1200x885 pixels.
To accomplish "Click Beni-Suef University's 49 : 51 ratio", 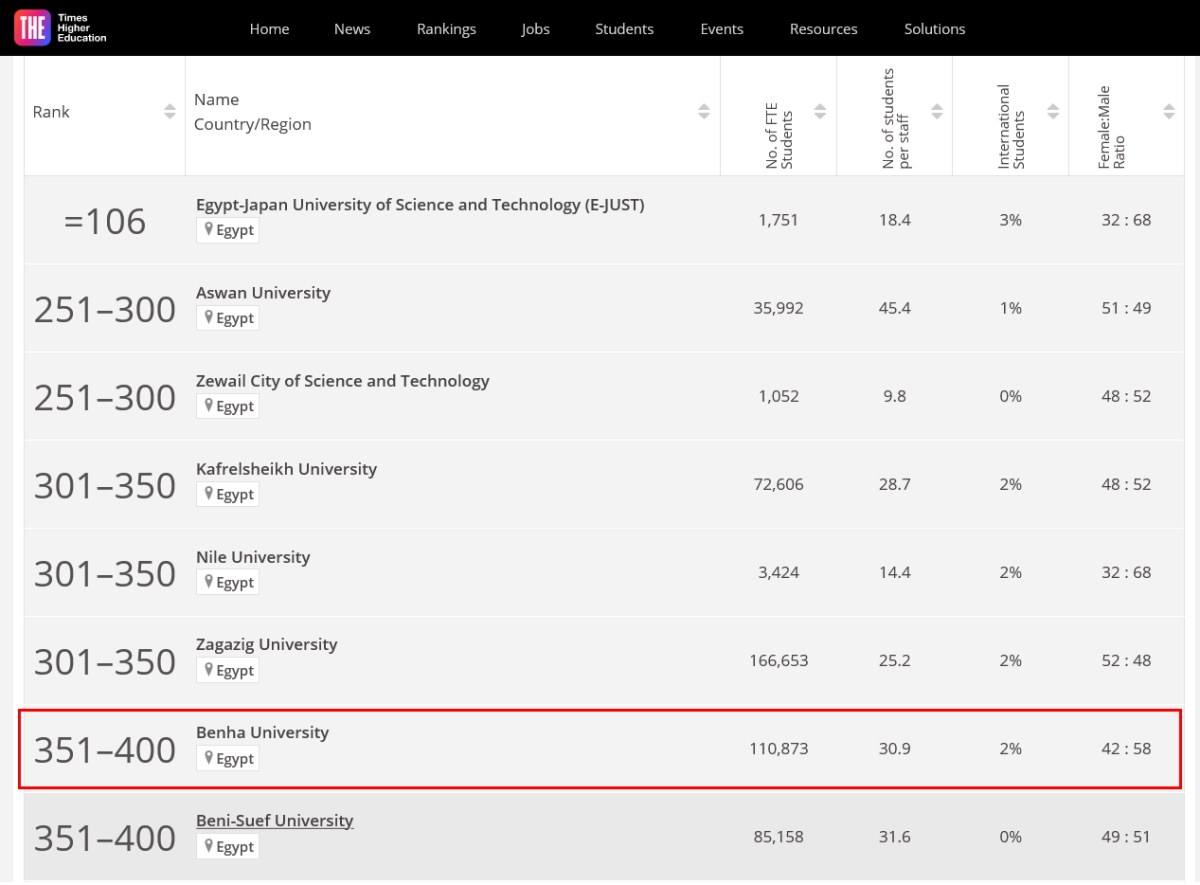I will 1127,836.
